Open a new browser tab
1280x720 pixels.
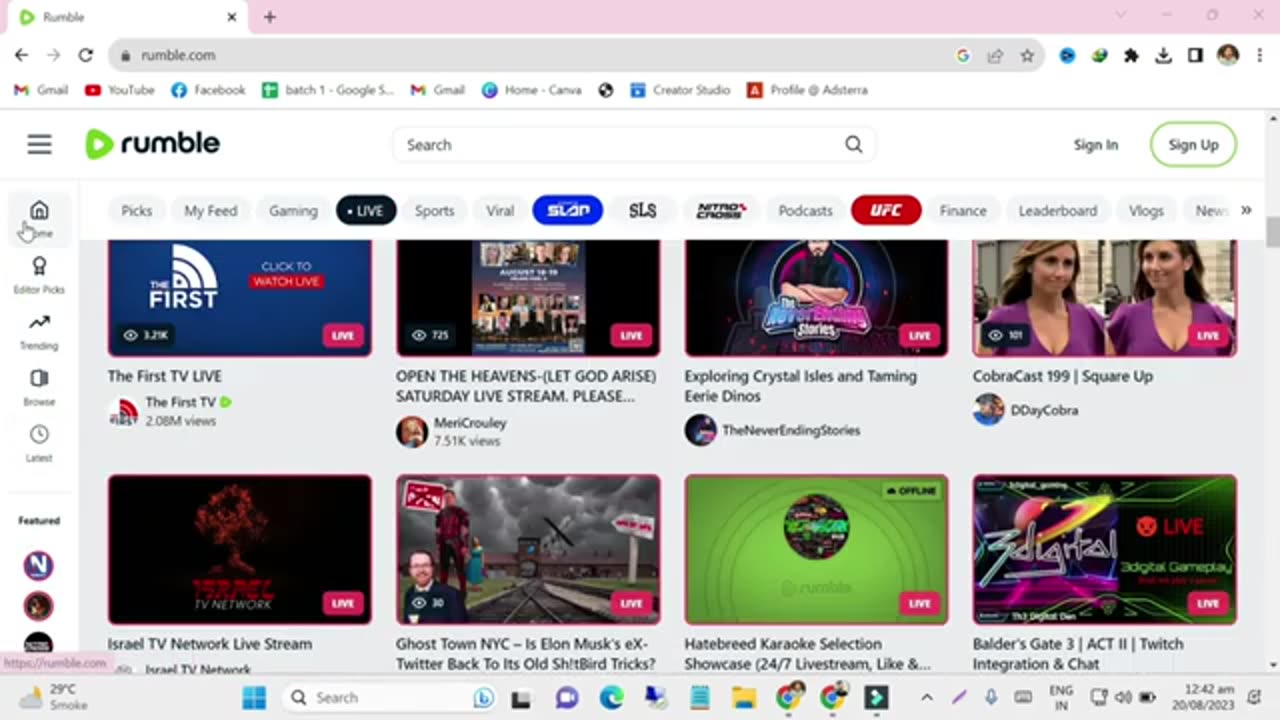pos(270,17)
